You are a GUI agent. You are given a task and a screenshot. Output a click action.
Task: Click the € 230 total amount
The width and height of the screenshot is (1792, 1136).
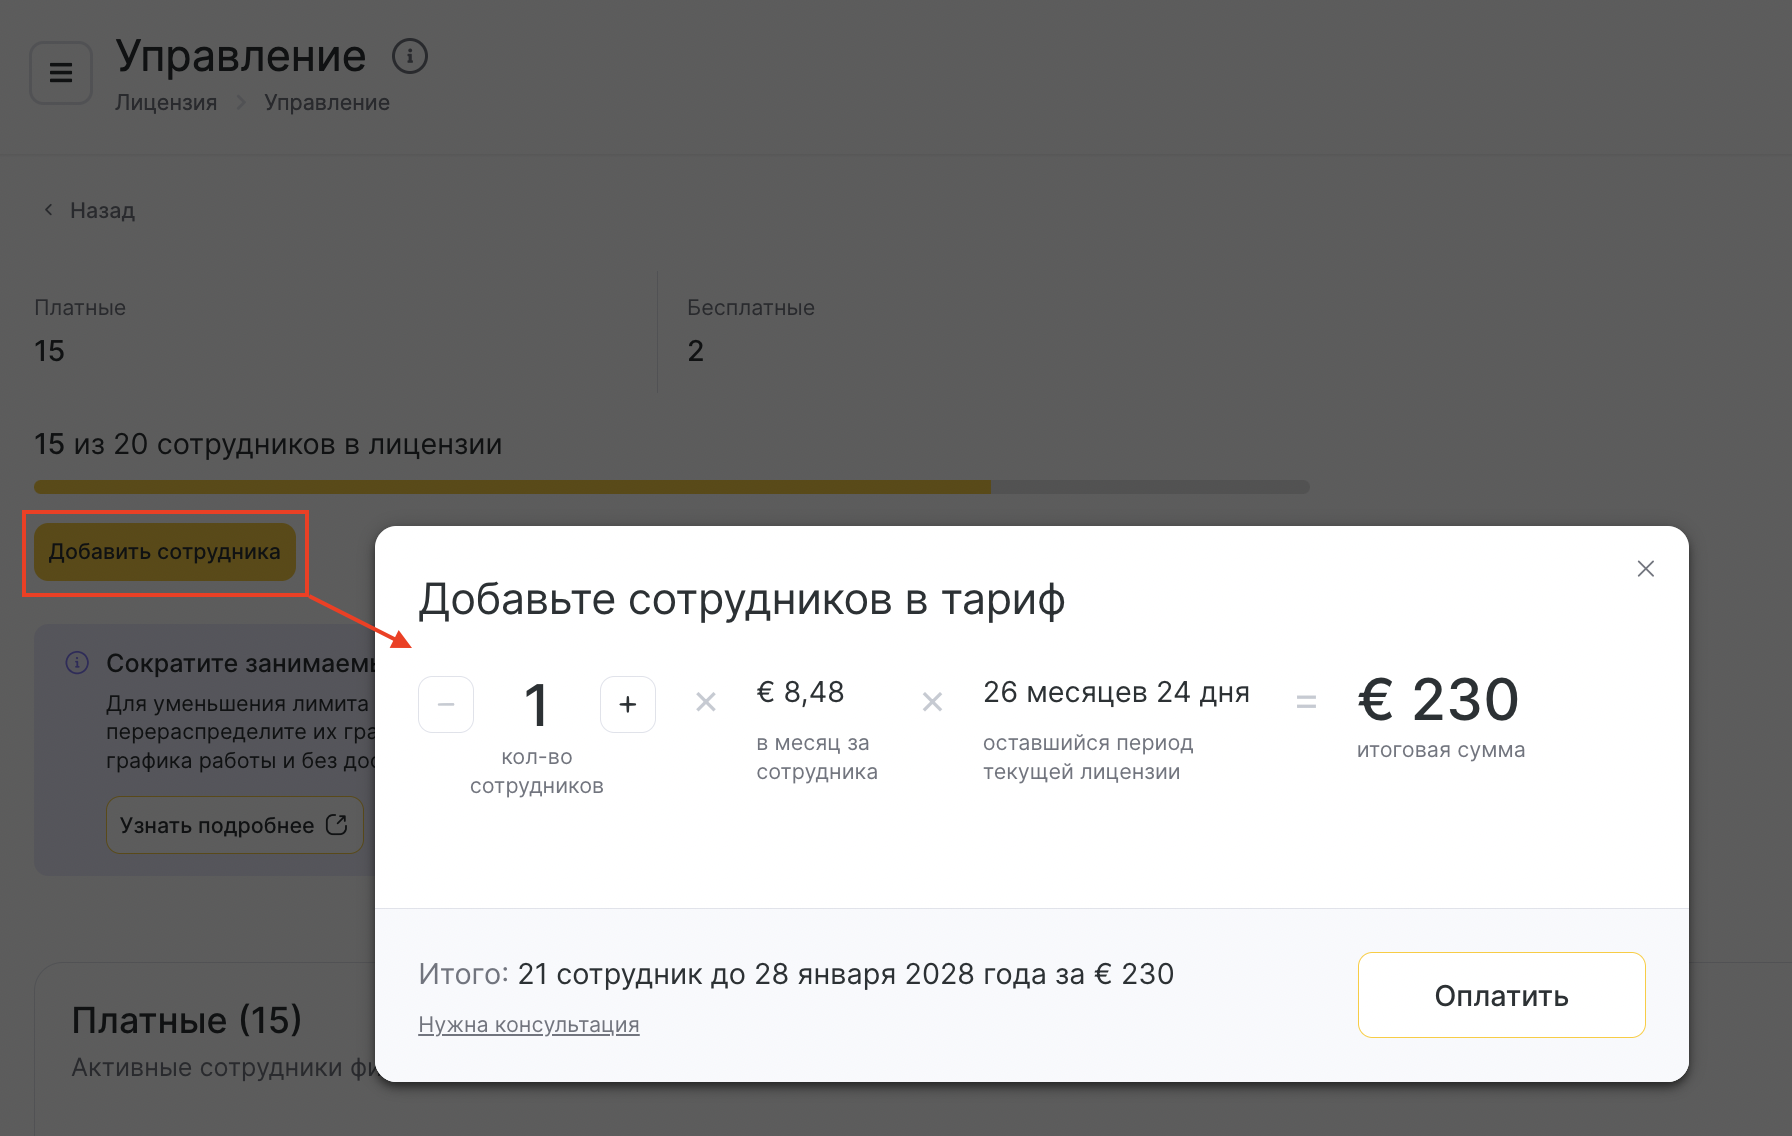tap(1438, 699)
